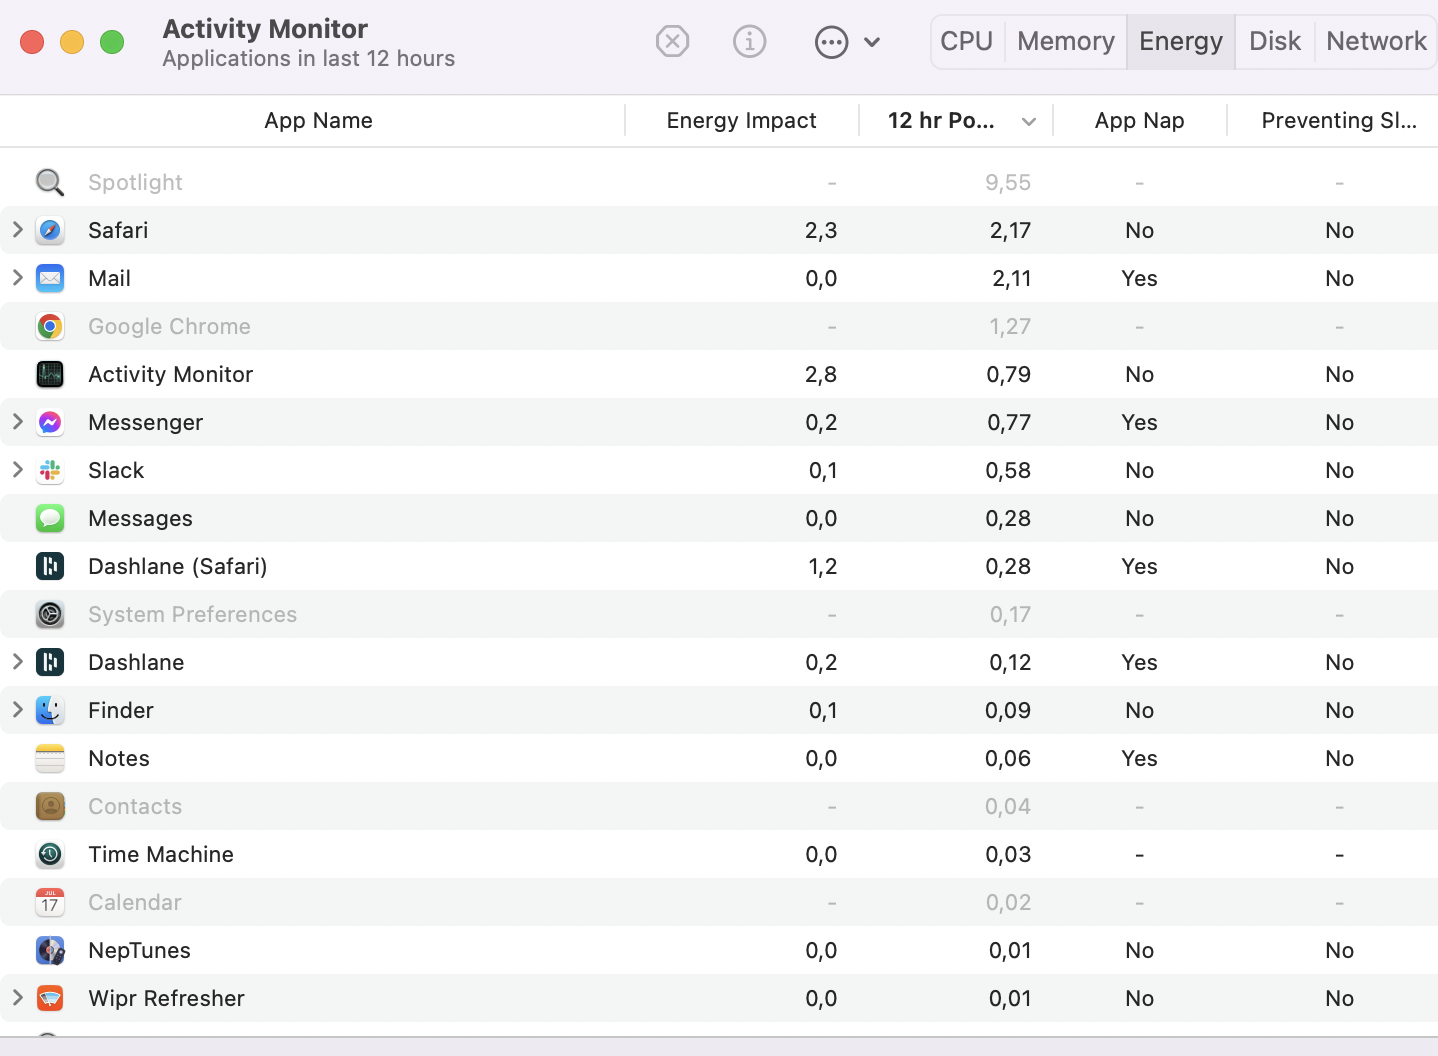Open the Network tab
Viewport: 1438px width, 1056px height.
1376,42
